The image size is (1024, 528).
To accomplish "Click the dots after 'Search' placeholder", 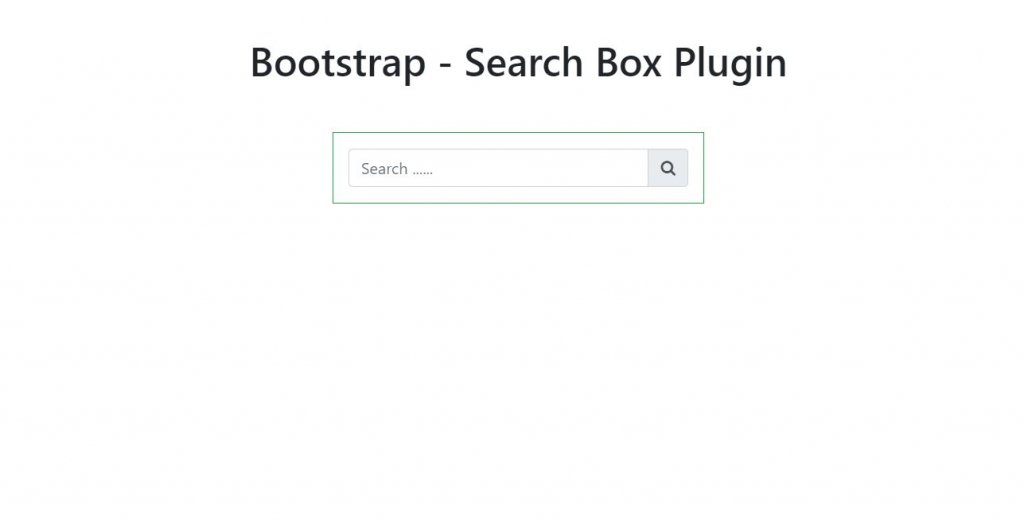I will (423, 173).
